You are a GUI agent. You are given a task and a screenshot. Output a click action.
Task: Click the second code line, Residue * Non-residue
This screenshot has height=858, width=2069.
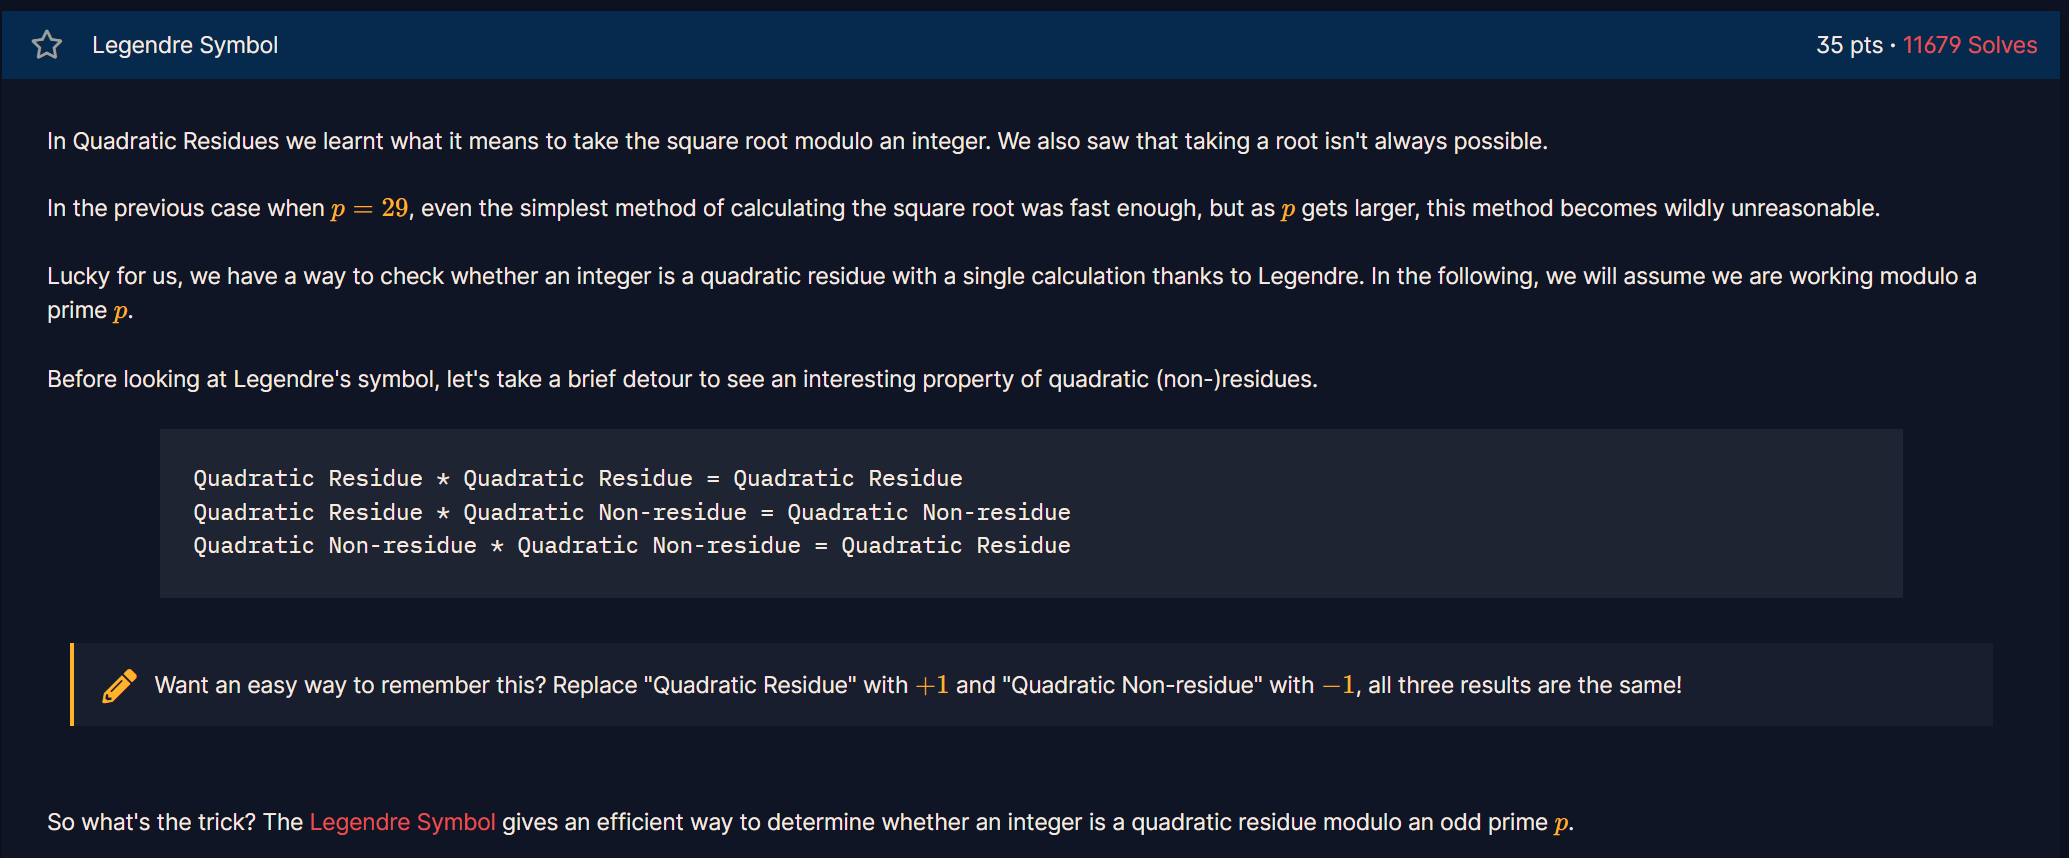[632, 512]
